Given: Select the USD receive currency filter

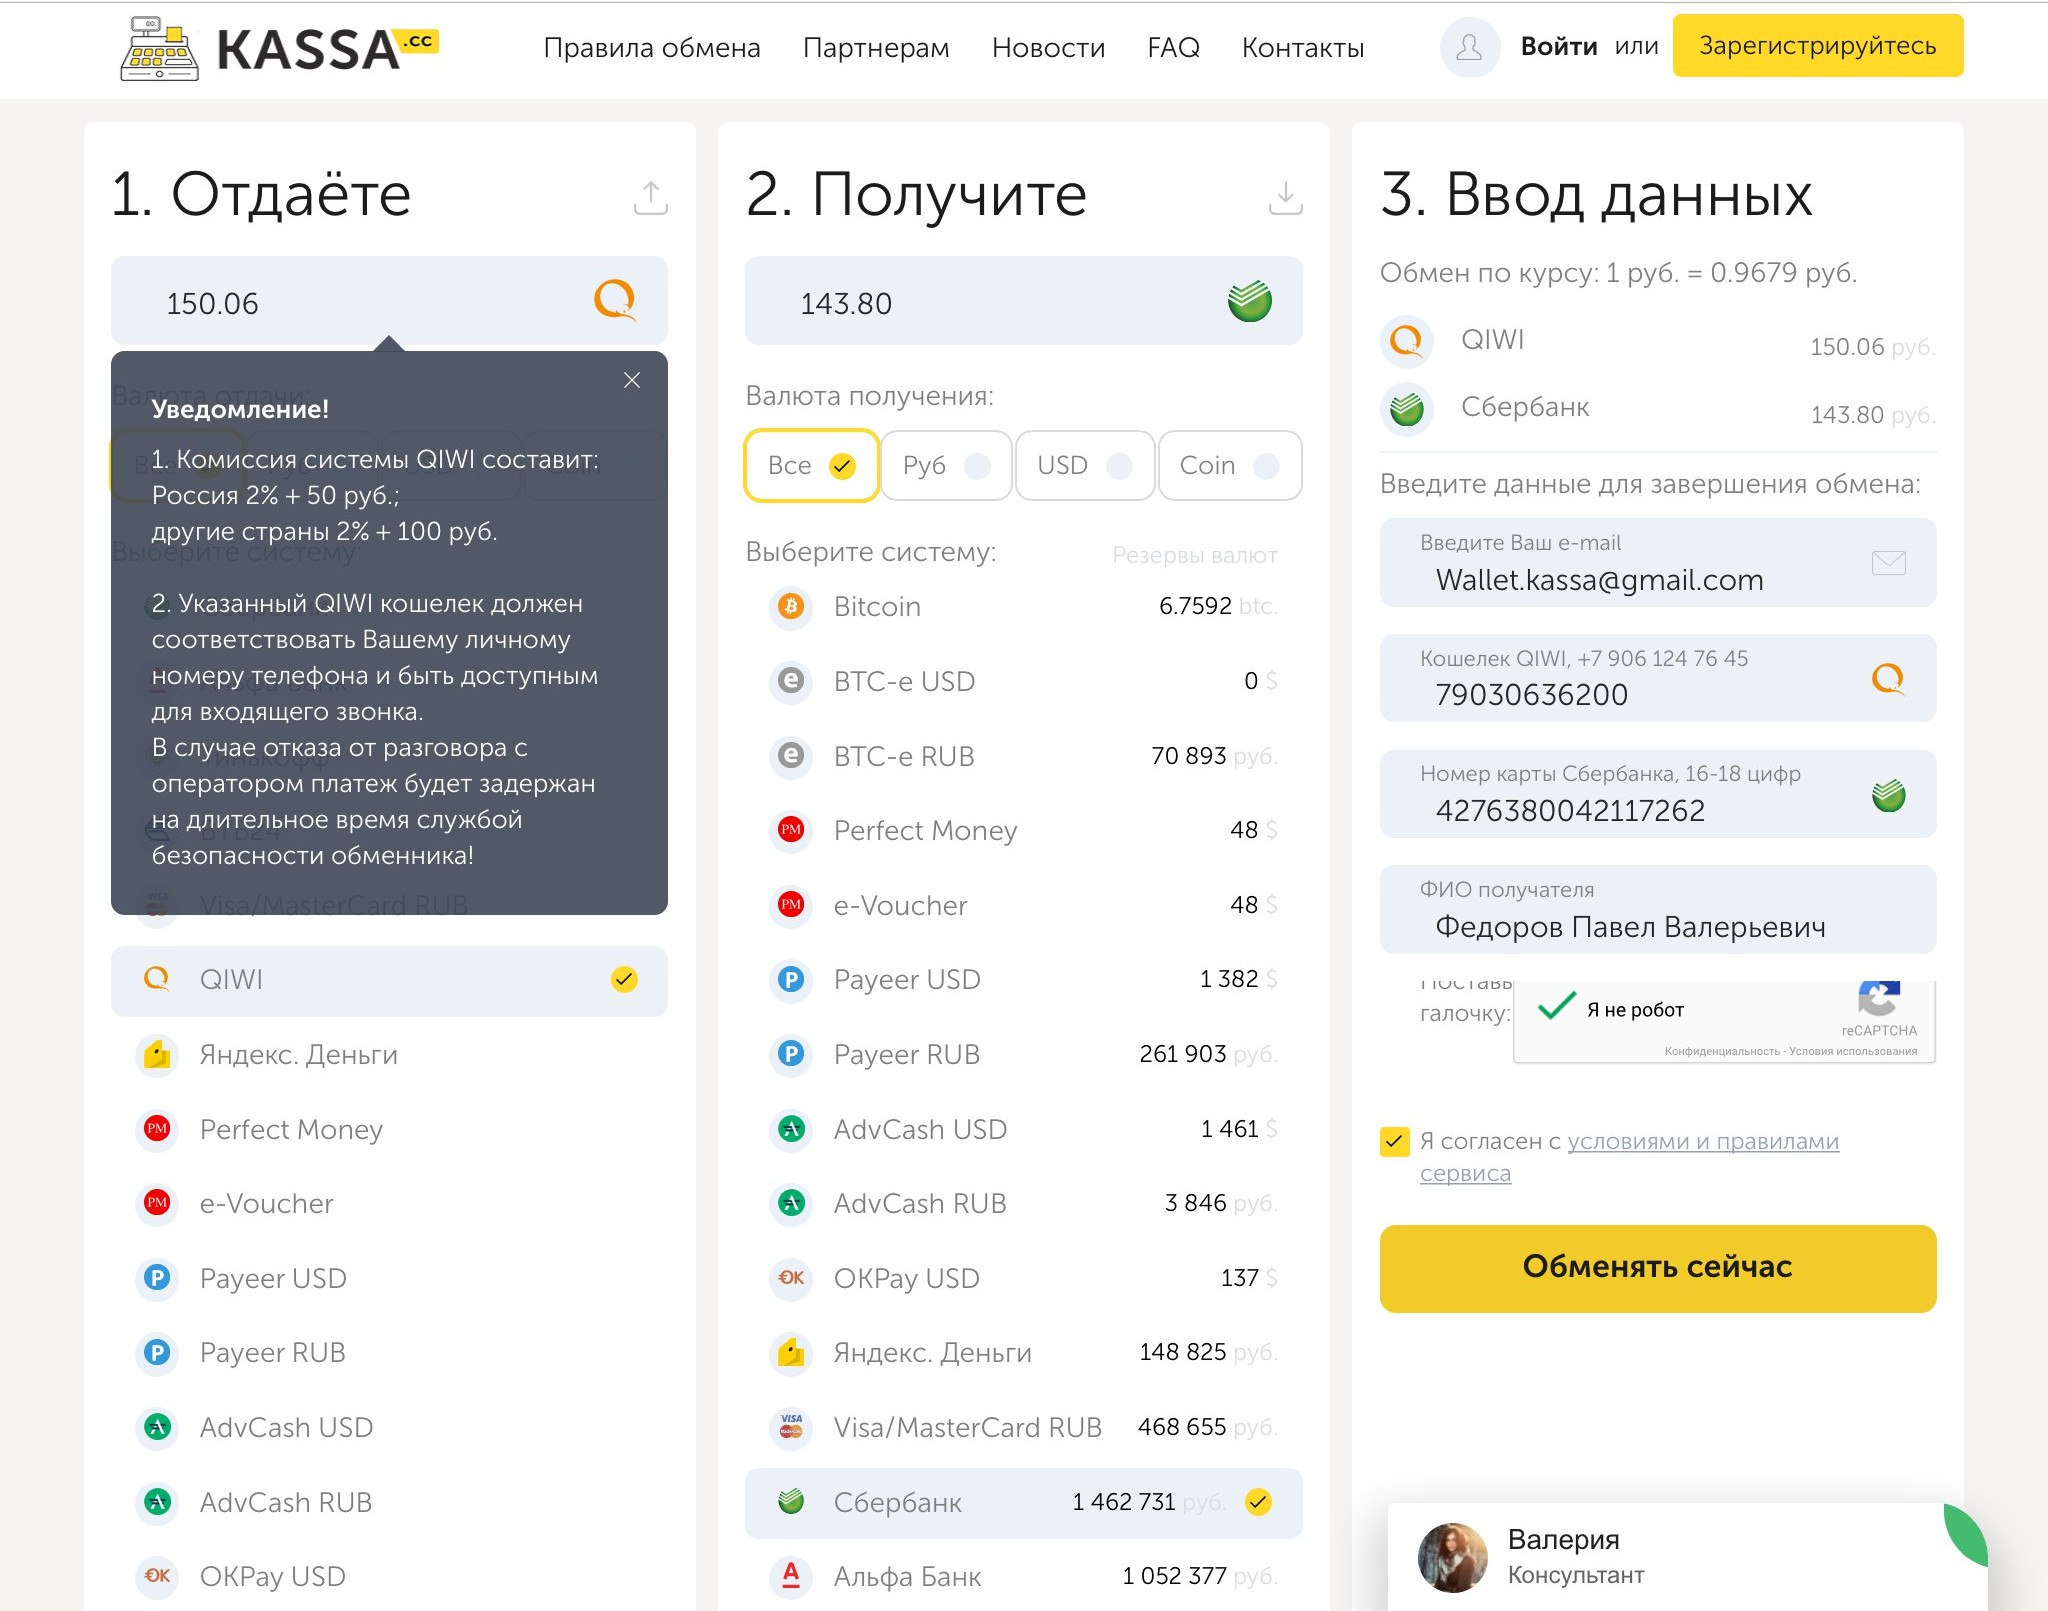Looking at the screenshot, I should click(1085, 465).
